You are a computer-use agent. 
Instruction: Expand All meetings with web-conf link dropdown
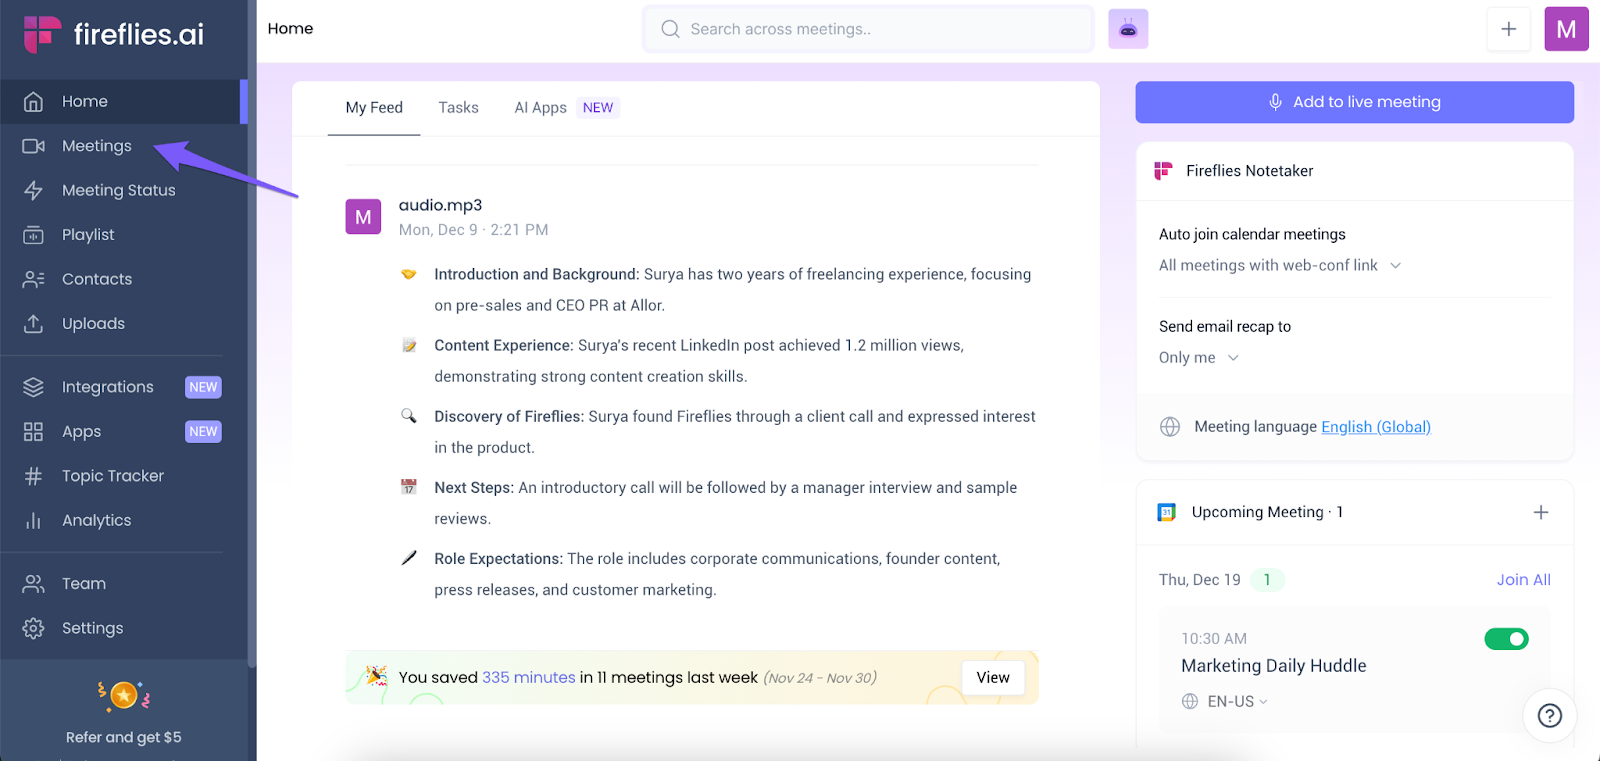pyautogui.click(x=1279, y=265)
